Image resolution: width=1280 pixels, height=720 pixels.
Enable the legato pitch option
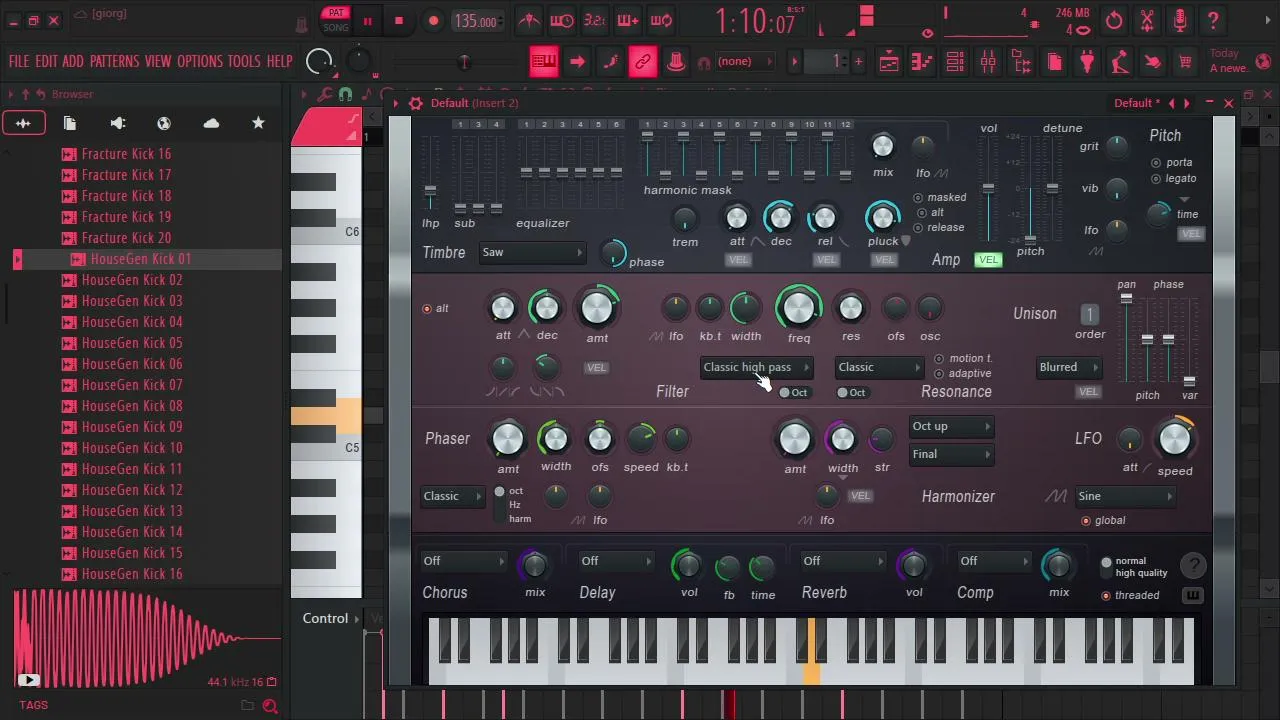(x=1174, y=179)
